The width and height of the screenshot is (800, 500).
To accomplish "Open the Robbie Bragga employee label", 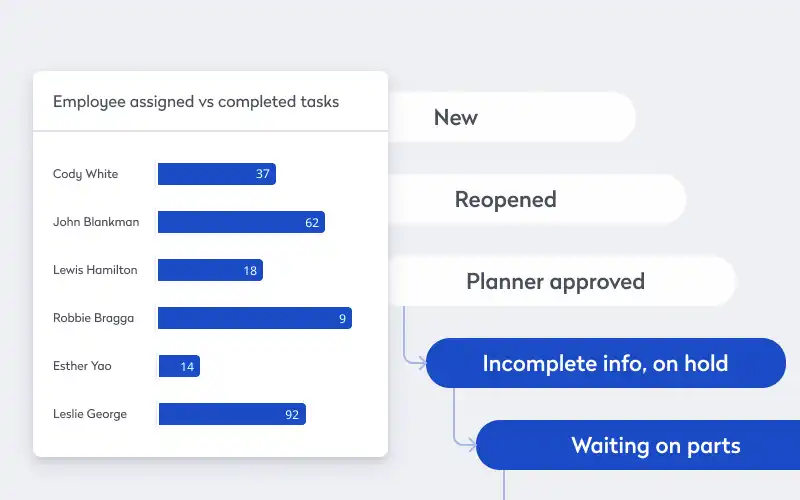I will [93, 318].
